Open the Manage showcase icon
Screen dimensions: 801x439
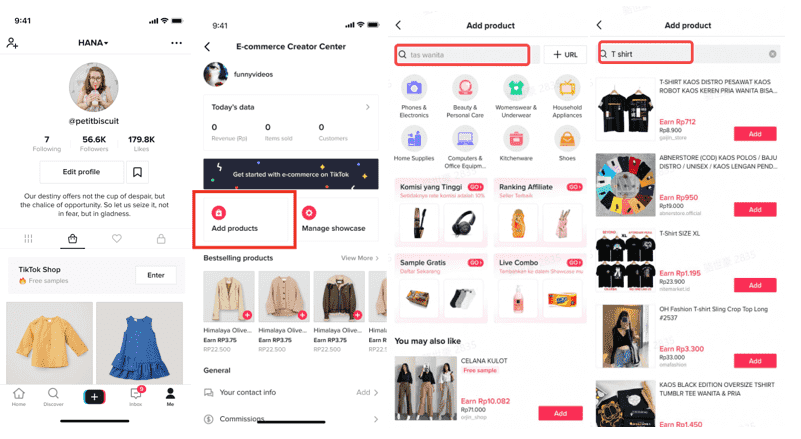pyautogui.click(x=309, y=213)
